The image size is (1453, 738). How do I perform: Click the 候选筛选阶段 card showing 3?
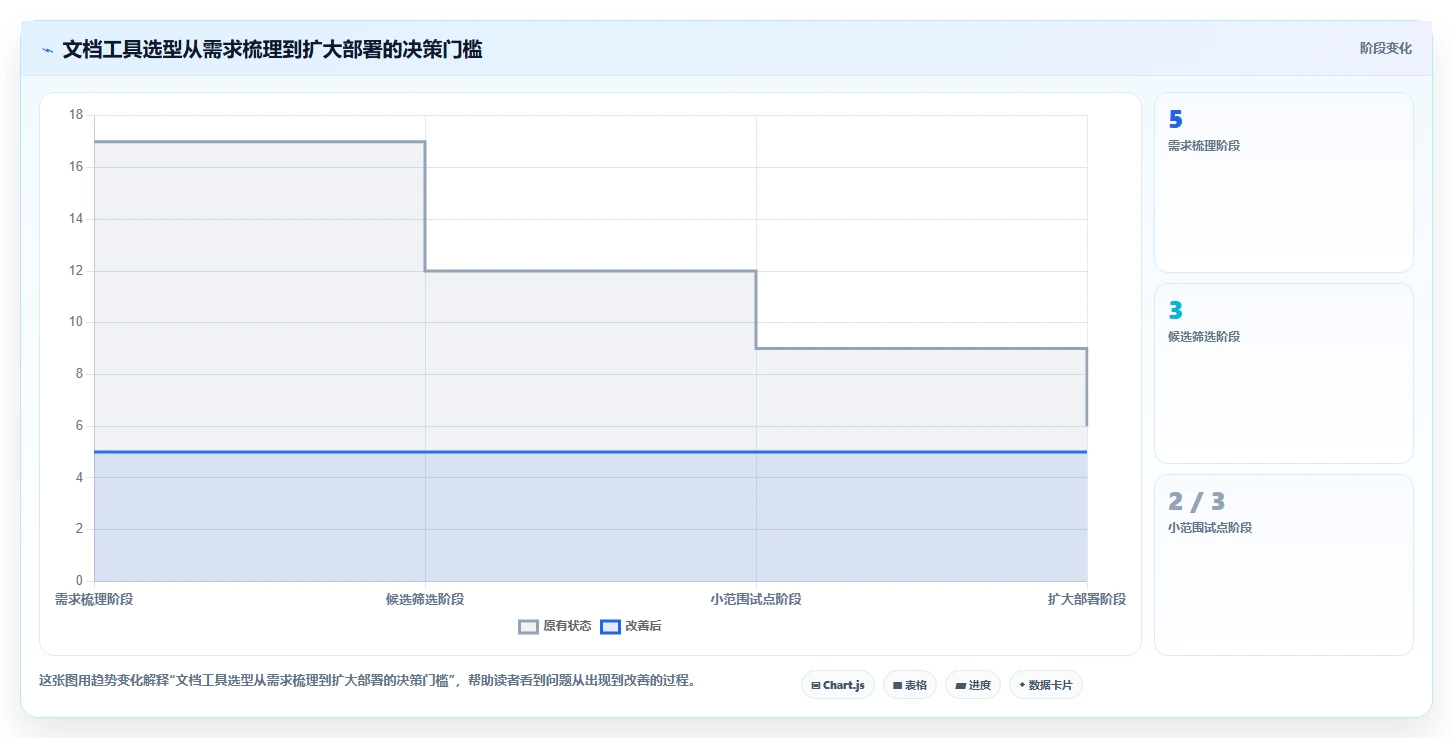1283,373
